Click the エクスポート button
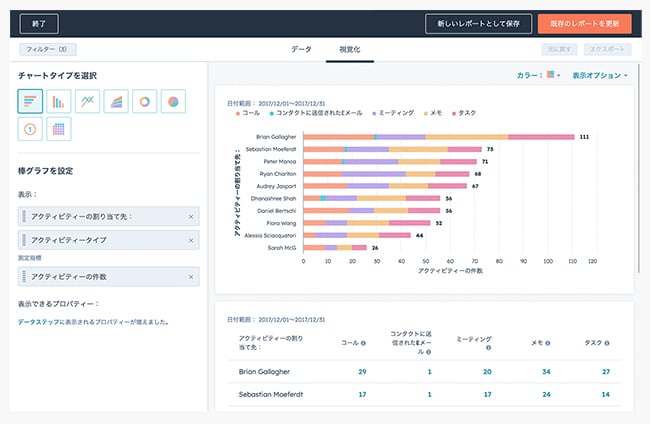 click(607, 49)
